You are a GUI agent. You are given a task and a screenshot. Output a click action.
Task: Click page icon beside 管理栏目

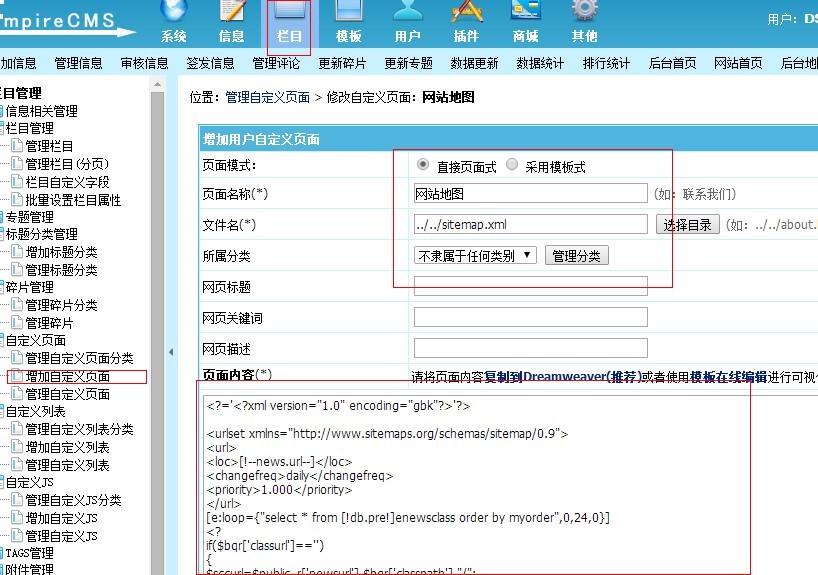click(x=17, y=146)
